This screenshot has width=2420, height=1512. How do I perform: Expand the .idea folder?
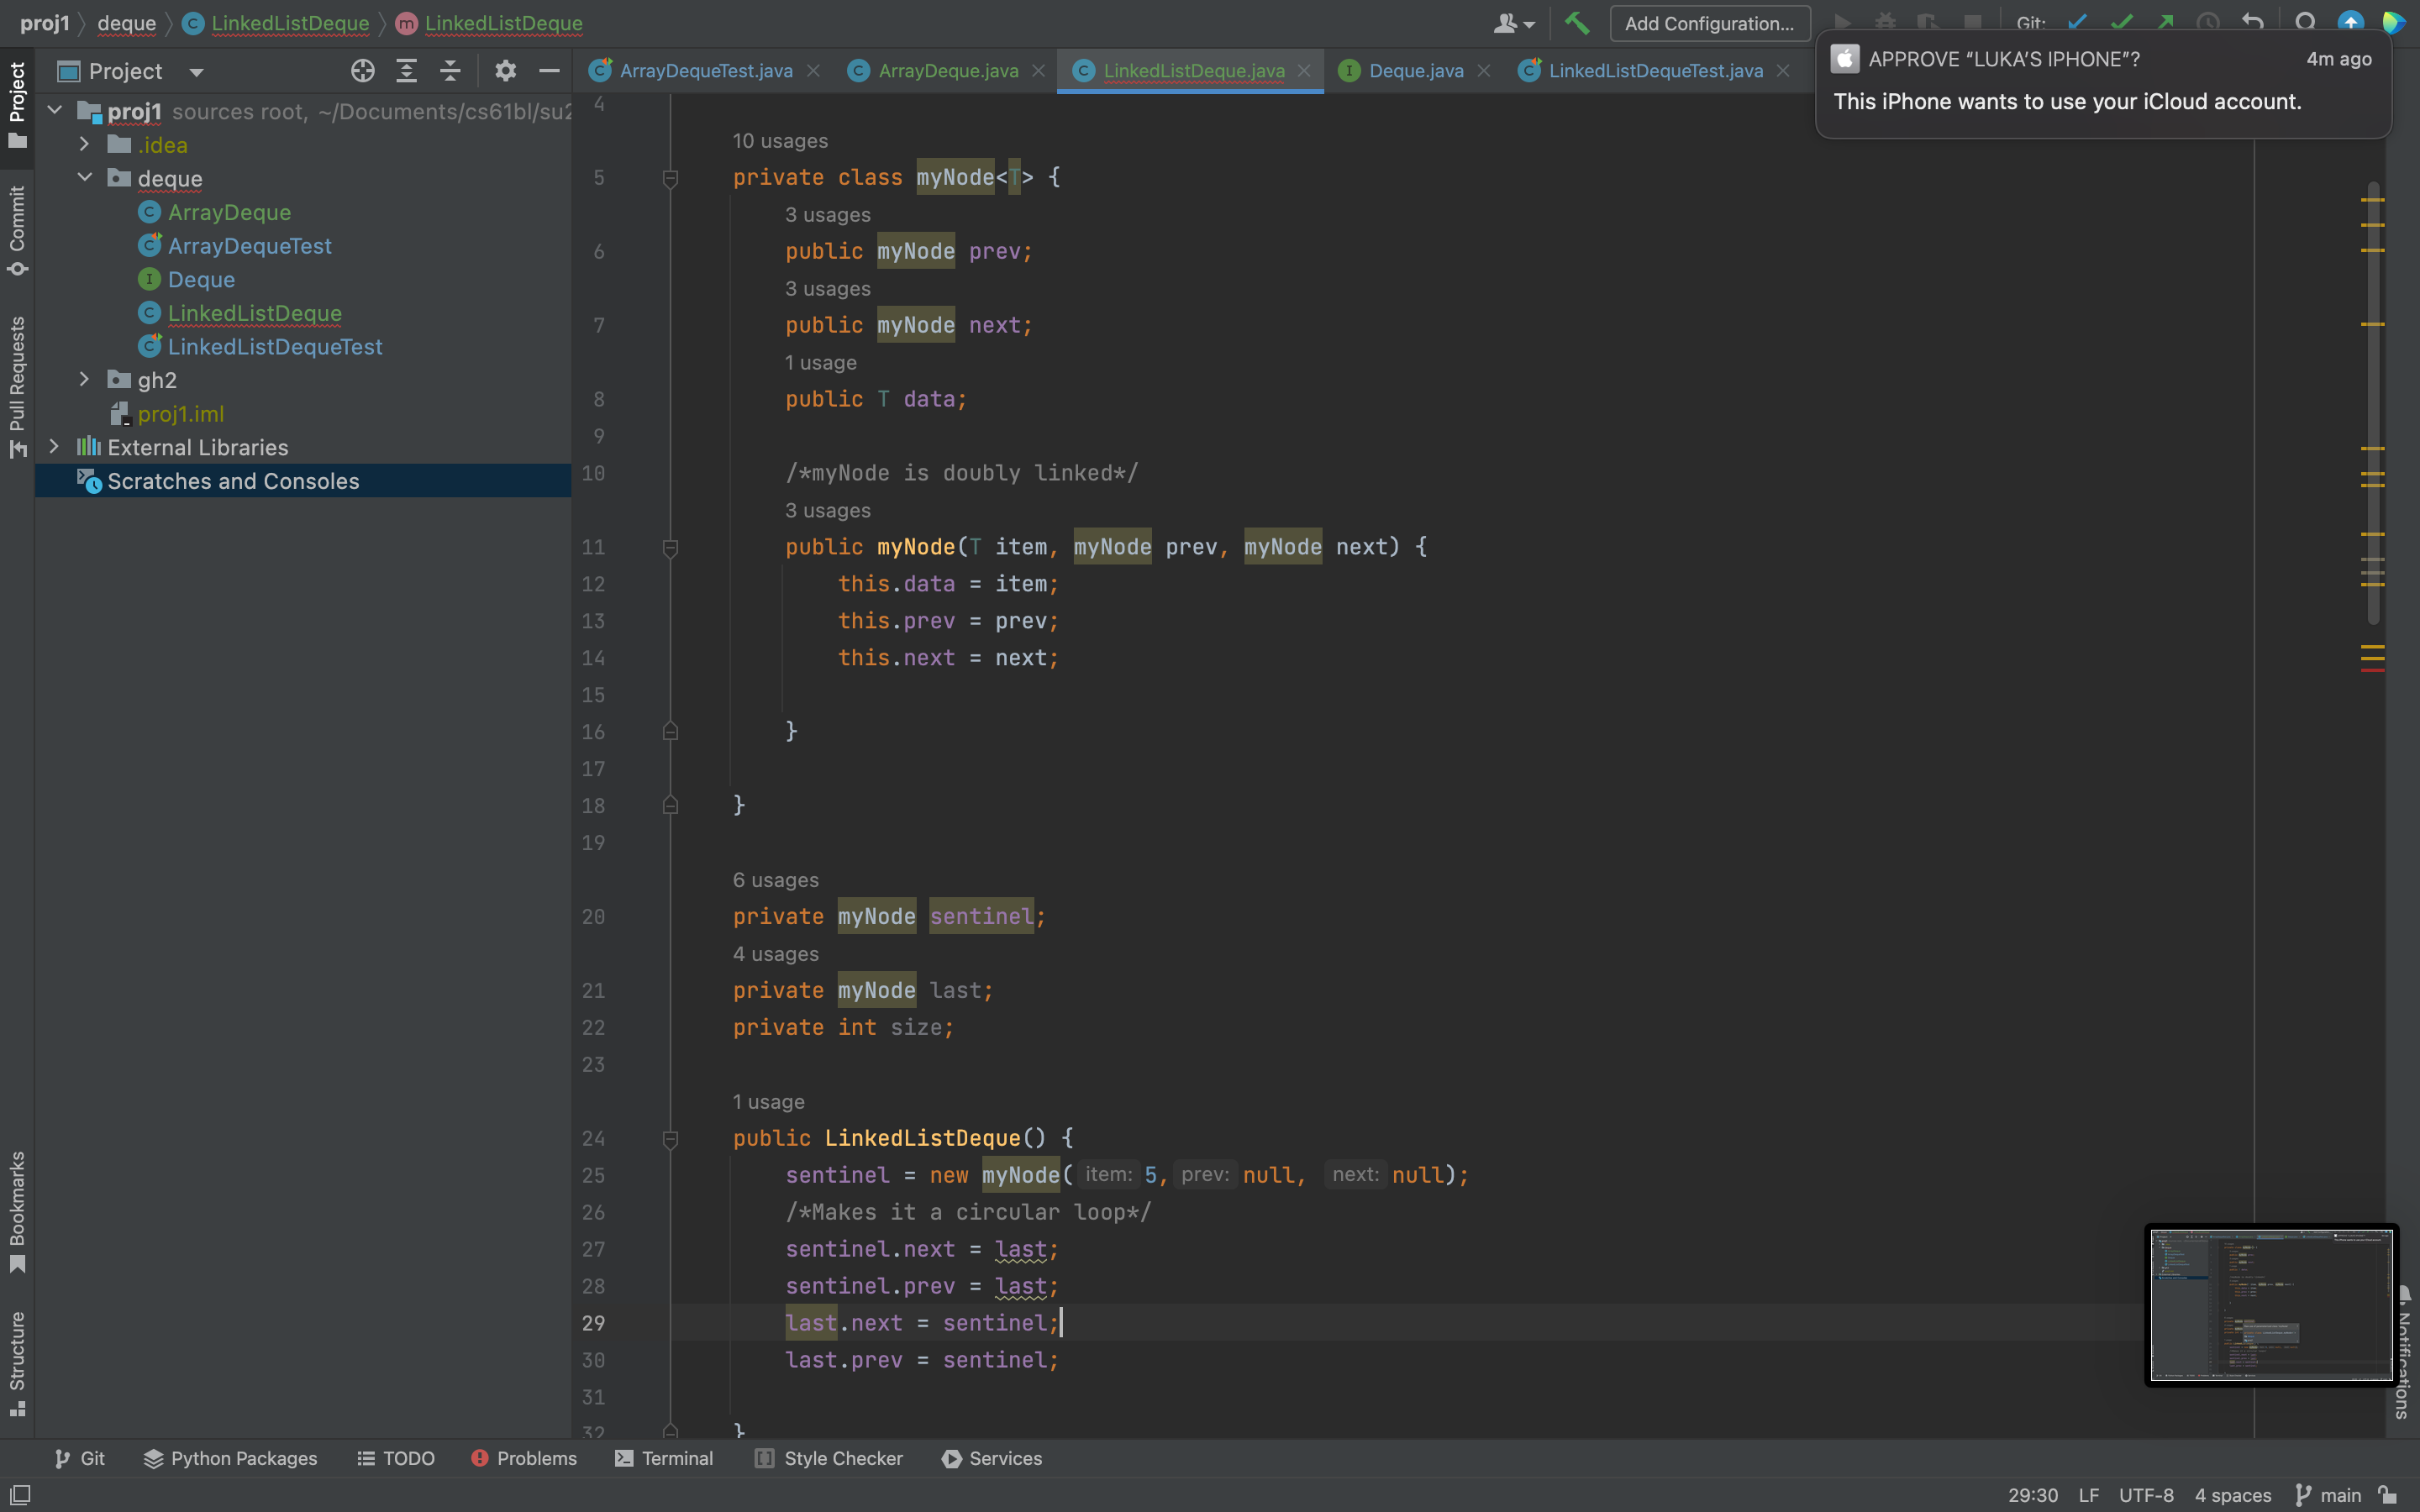point(85,145)
